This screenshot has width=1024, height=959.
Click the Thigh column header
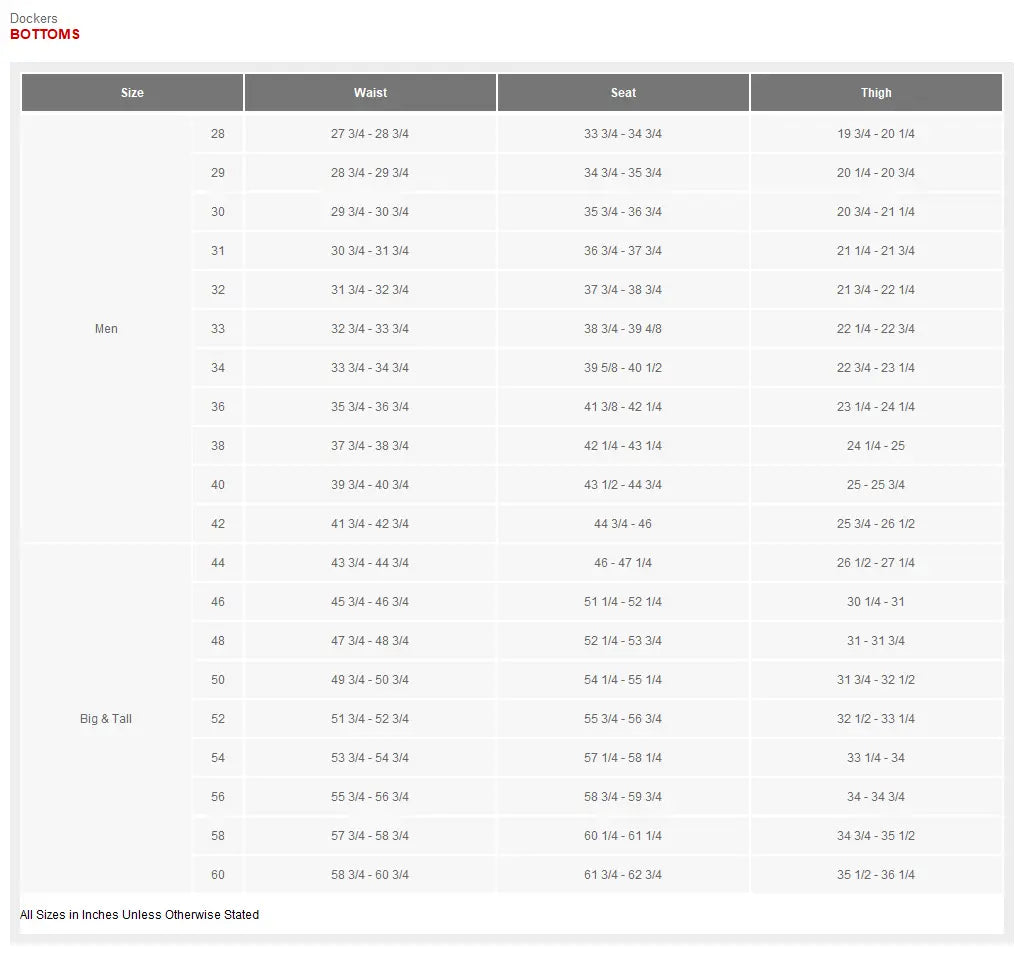point(876,93)
